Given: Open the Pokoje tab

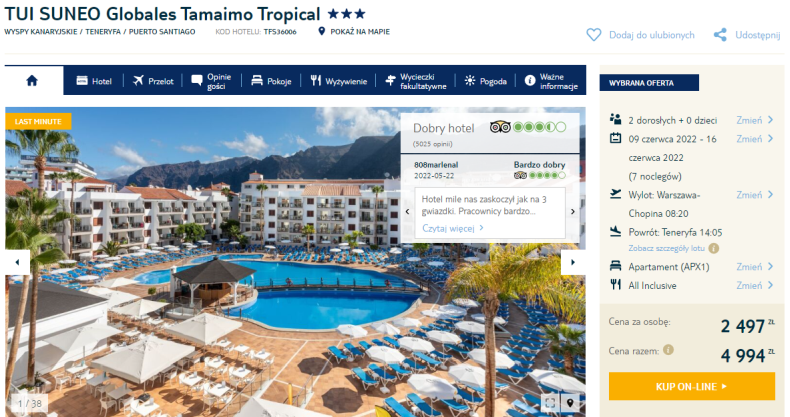Looking at the screenshot, I should point(271,81).
